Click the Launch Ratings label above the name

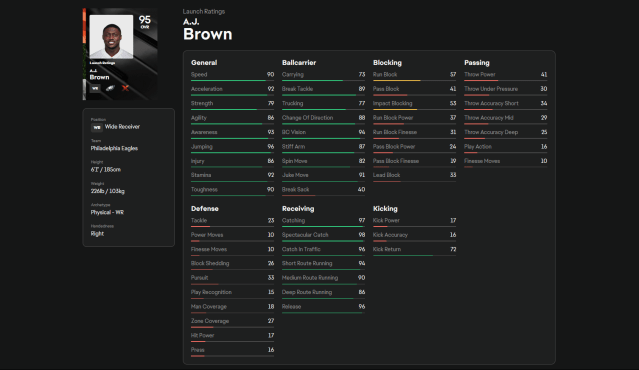tap(204, 11)
